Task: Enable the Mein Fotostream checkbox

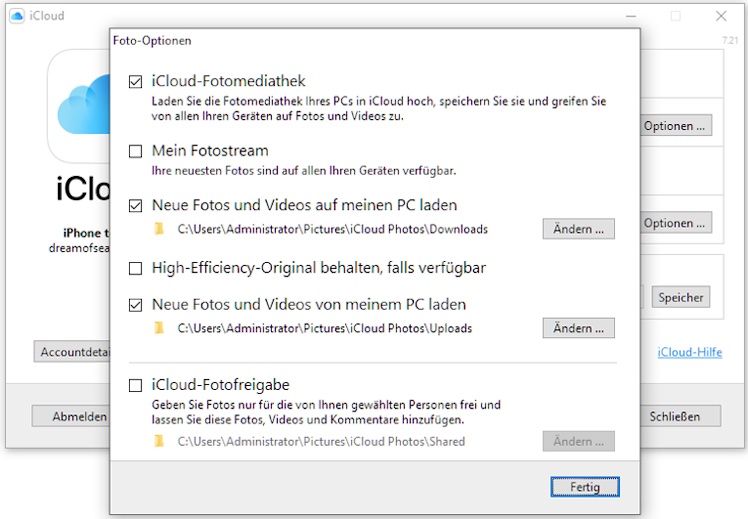Action: point(136,151)
